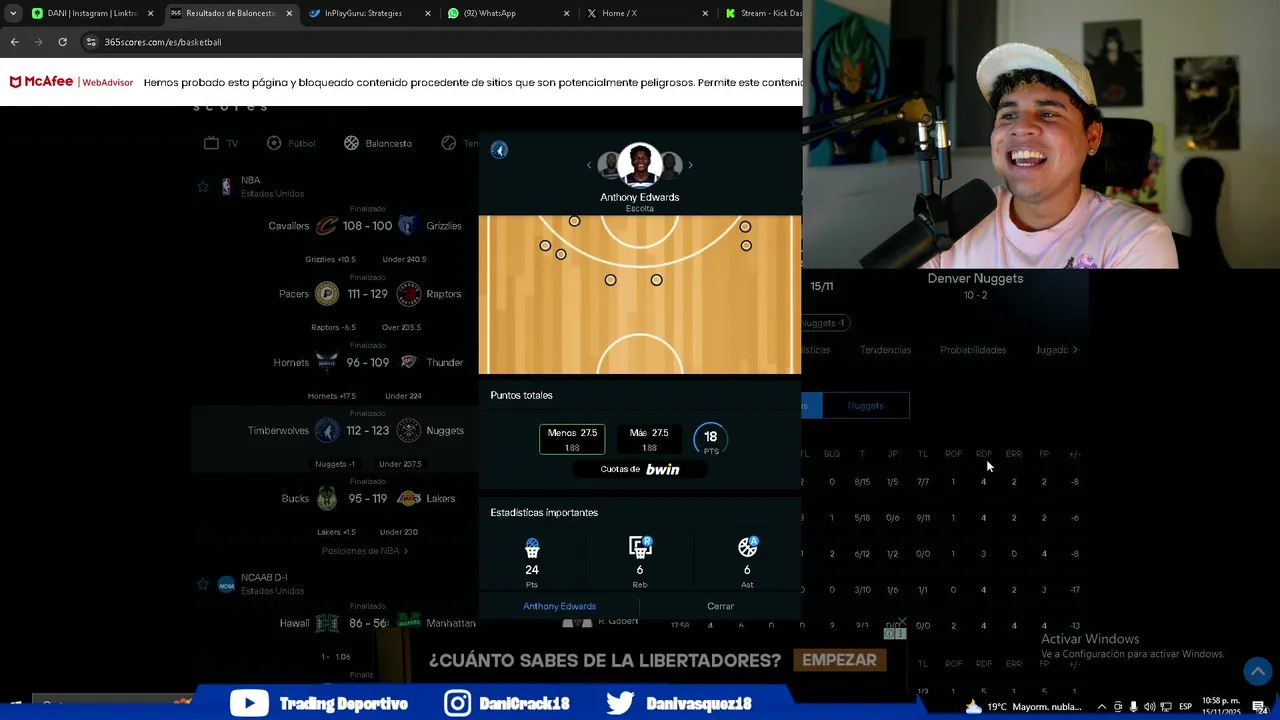
Task: Click the Timberwolves logo in the player popup
Action: pos(499,150)
